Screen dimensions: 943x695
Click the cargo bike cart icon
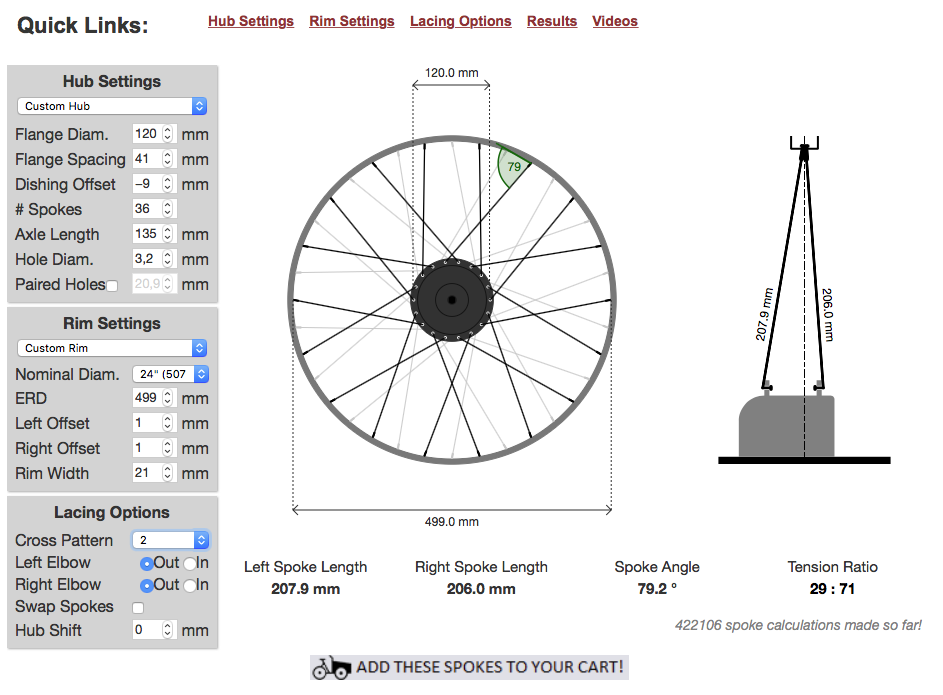point(331,667)
